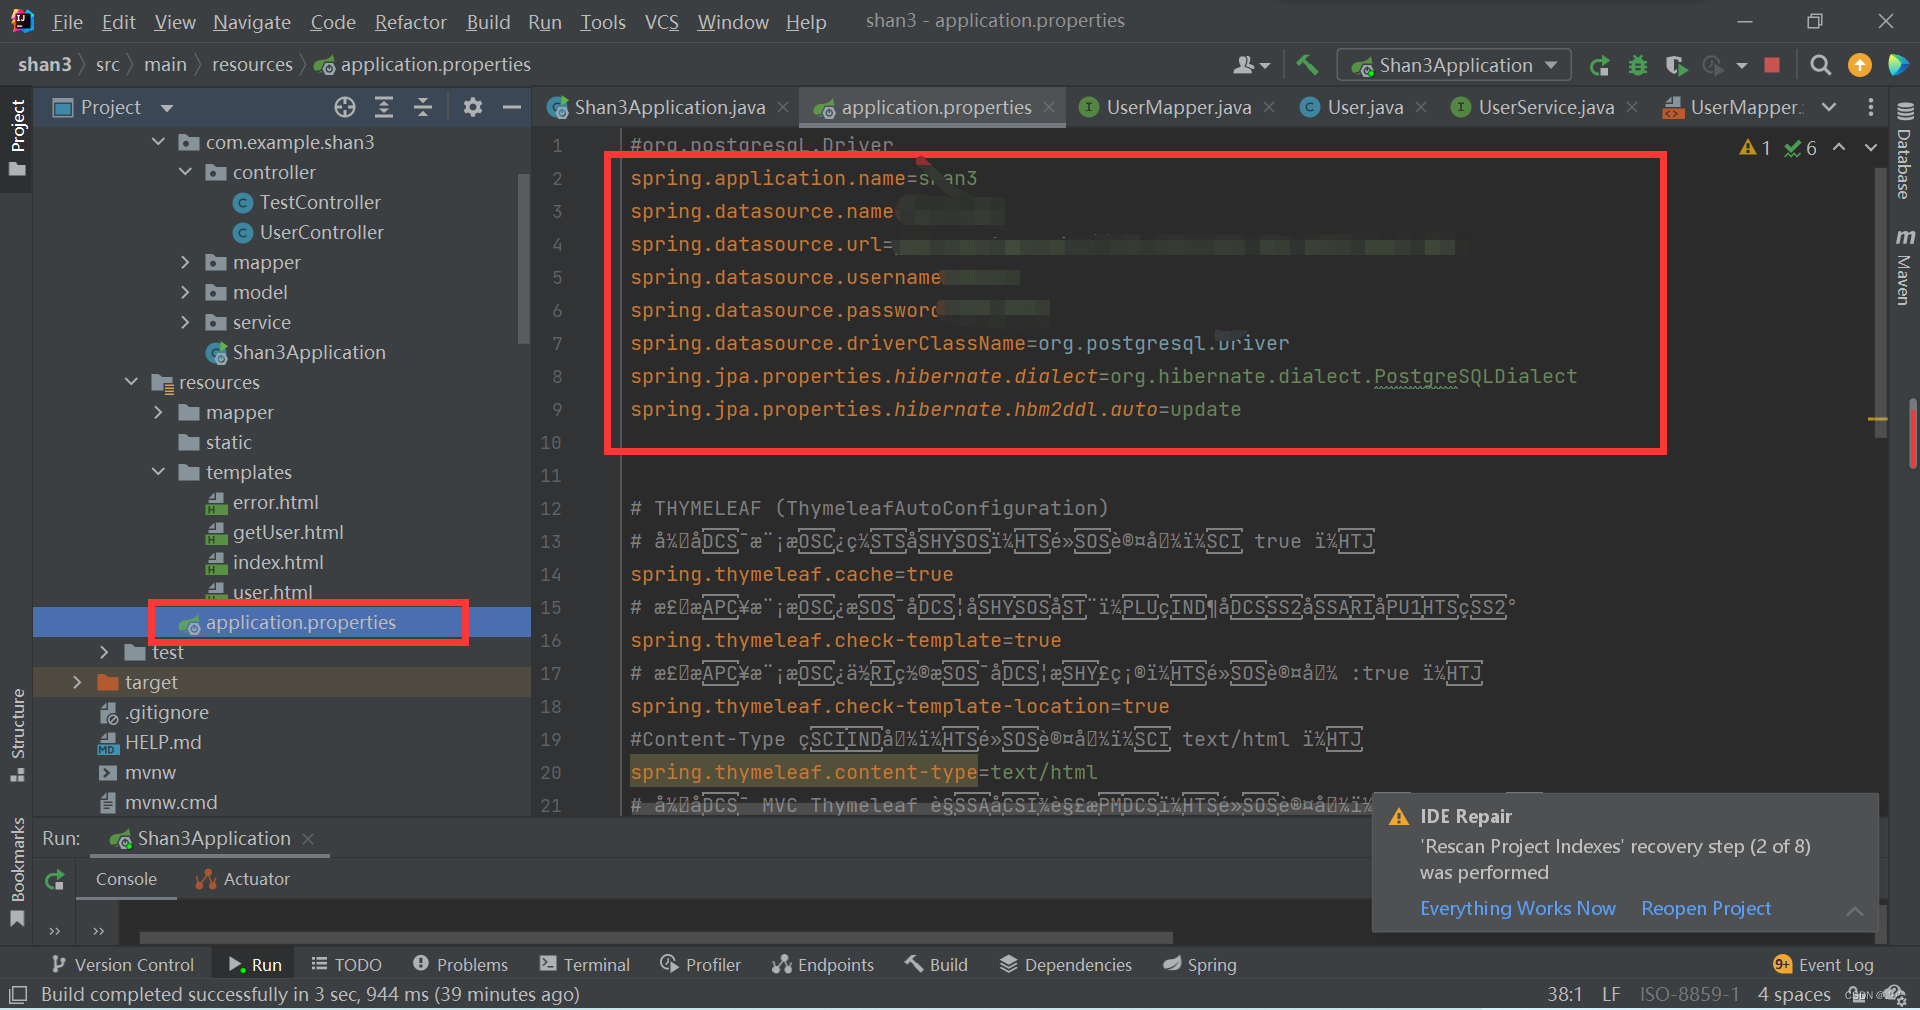Open the Event Log
Viewport: 1920px width, 1010px height.
[x=1823, y=964]
